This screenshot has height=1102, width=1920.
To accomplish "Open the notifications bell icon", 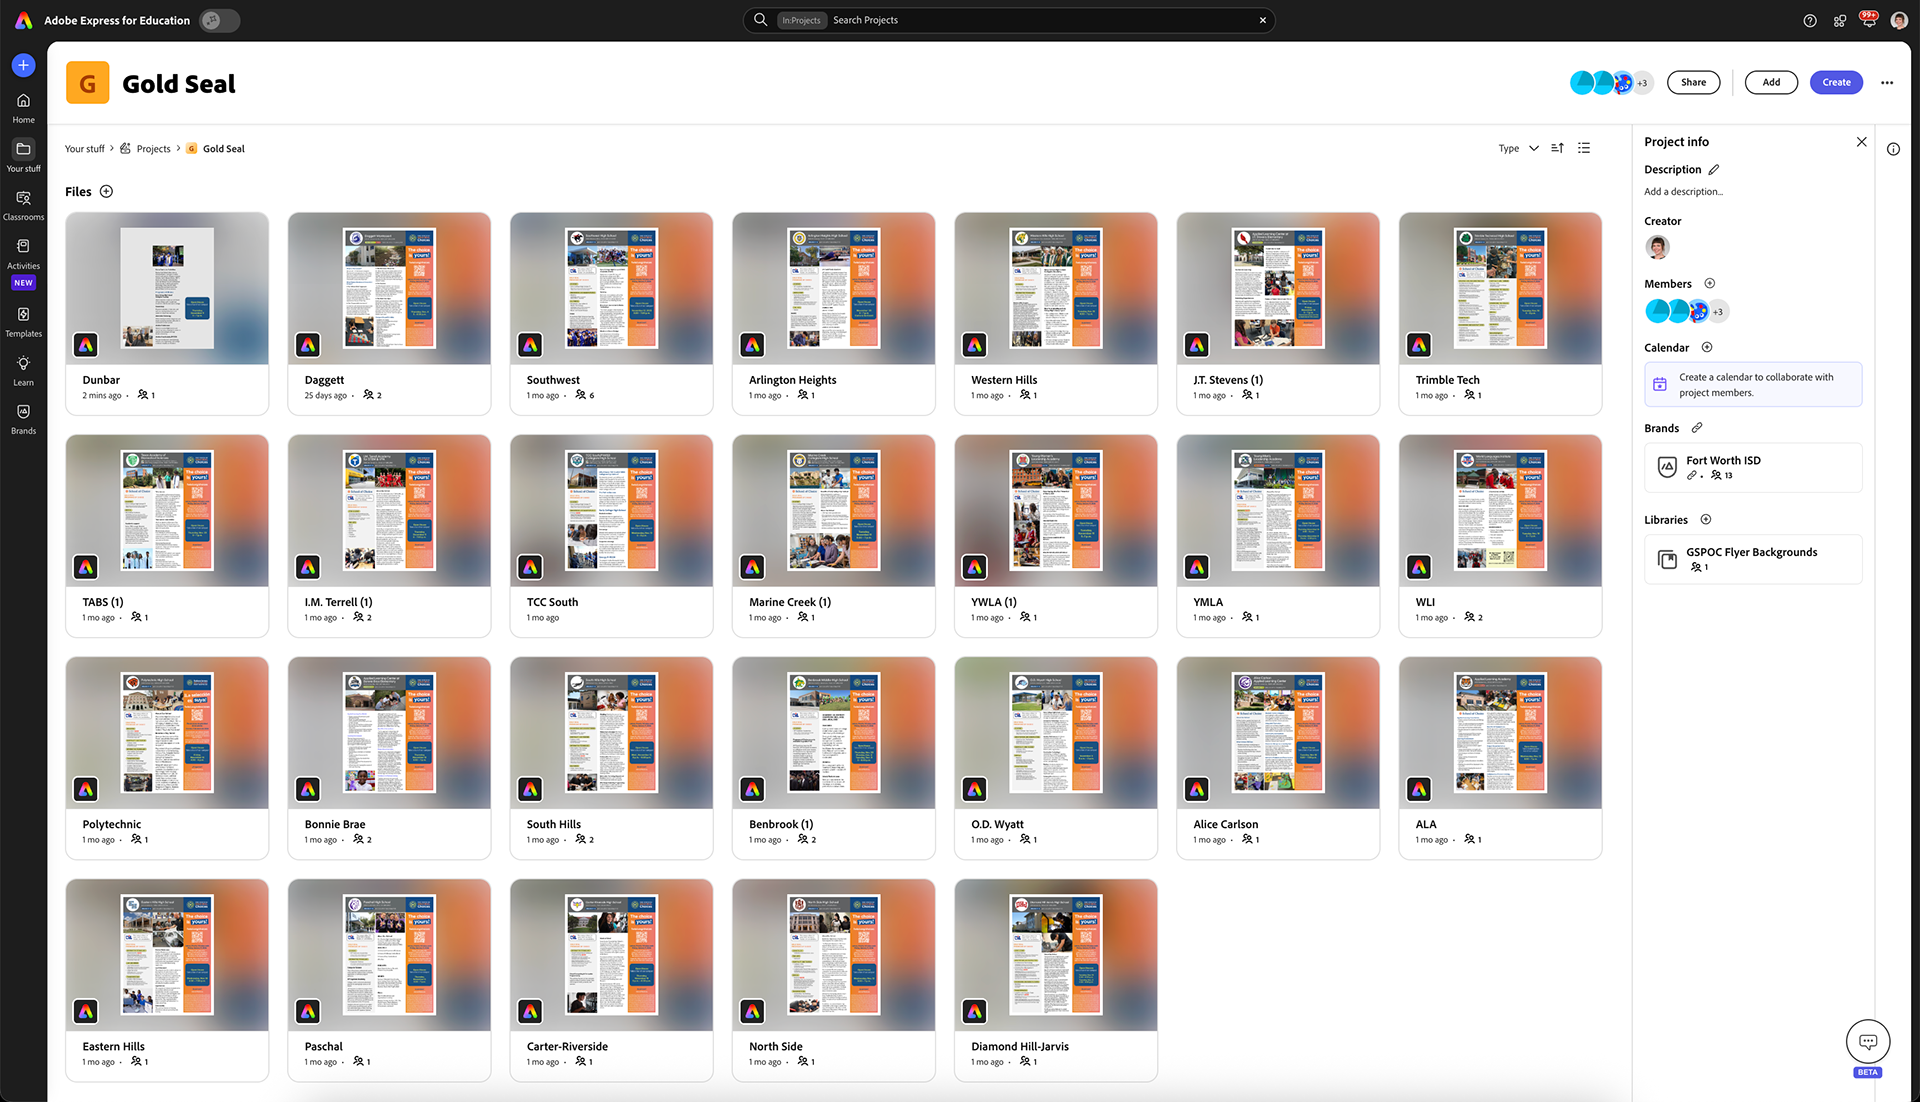I will pyautogui.click(x=1868, y=20).
